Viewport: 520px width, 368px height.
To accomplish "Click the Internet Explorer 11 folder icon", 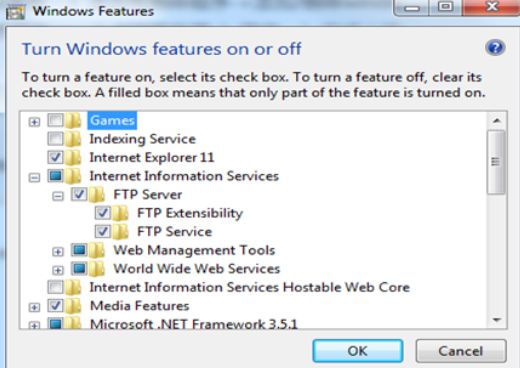I will tap(73, 157).
